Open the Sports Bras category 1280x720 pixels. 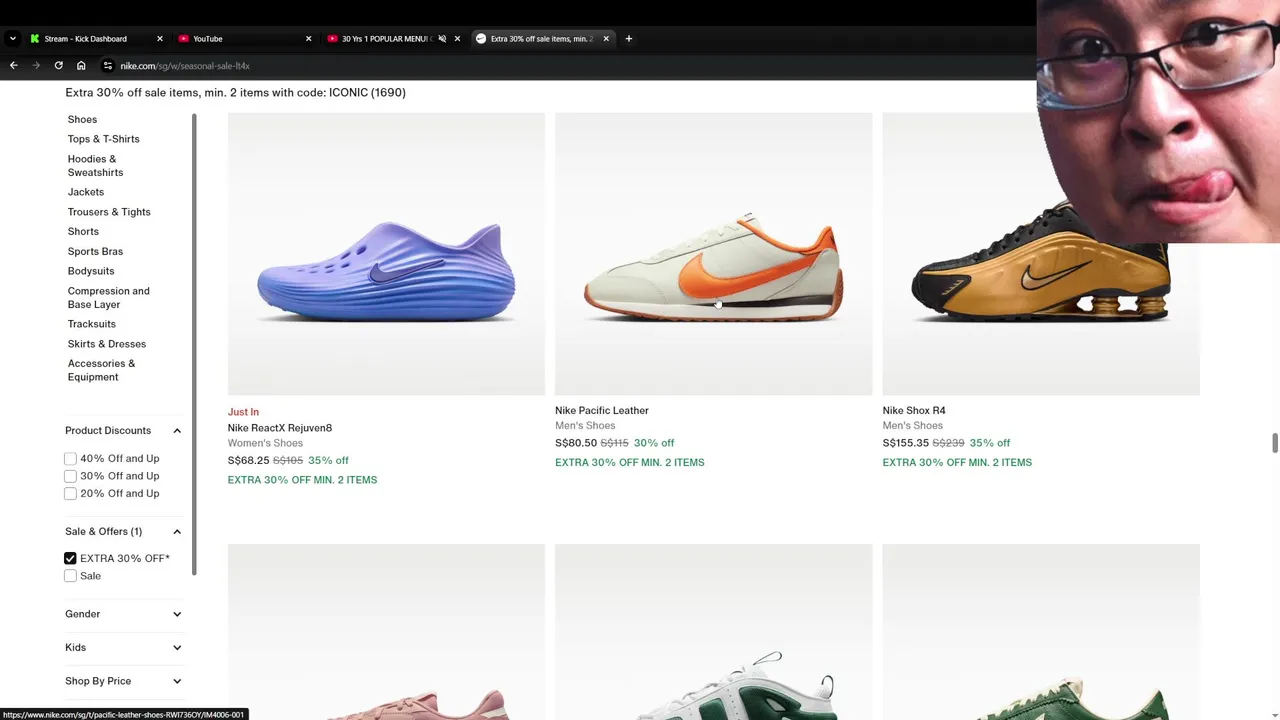point(95,251)
